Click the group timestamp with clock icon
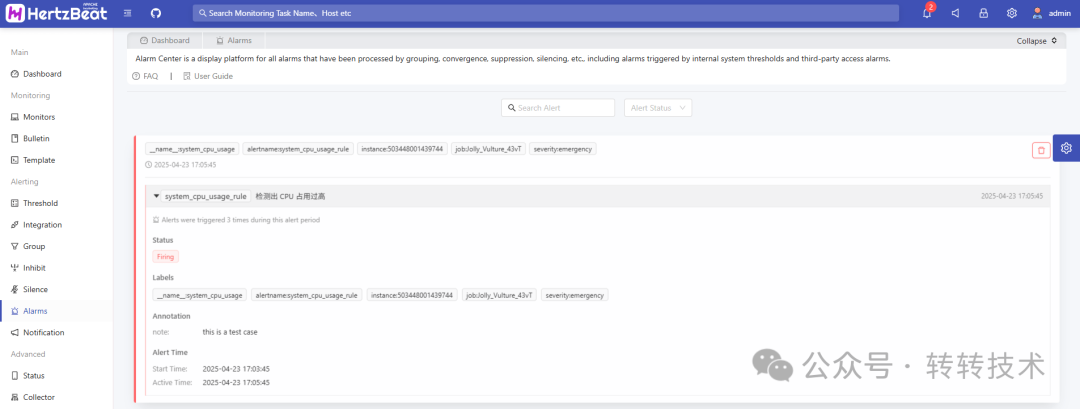The width and height of the screenshot is (1080, 409). [x=181, y=165]
